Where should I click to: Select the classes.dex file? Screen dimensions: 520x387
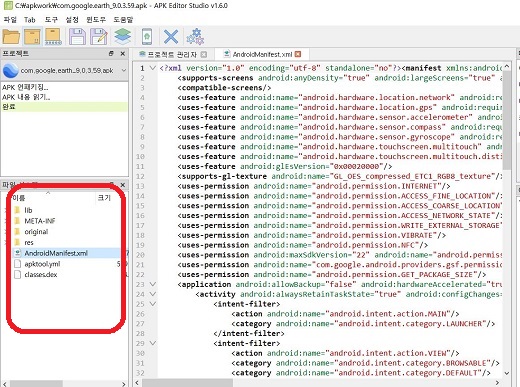coord(41,275)
